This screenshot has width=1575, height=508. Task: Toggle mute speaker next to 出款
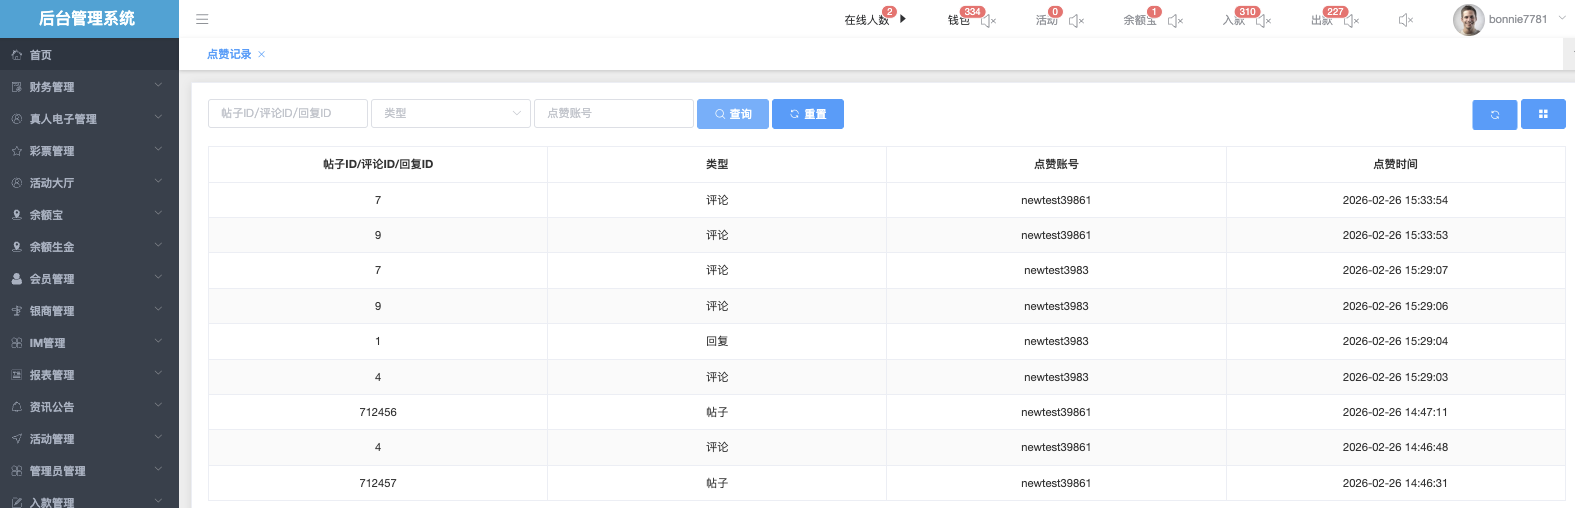click(1351, 21)
